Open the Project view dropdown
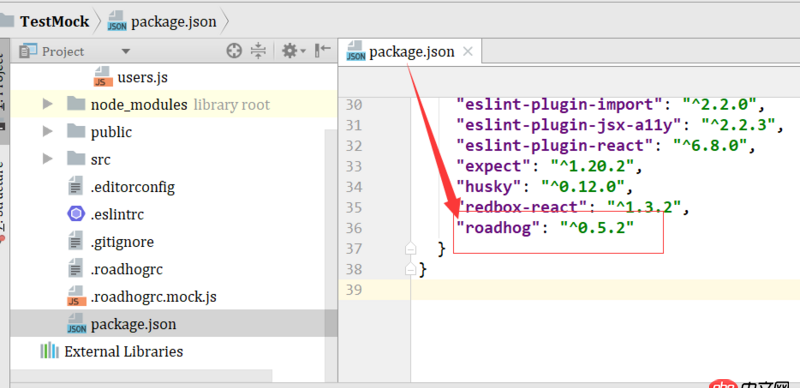The image size is (800, 388). click(126, 52)
